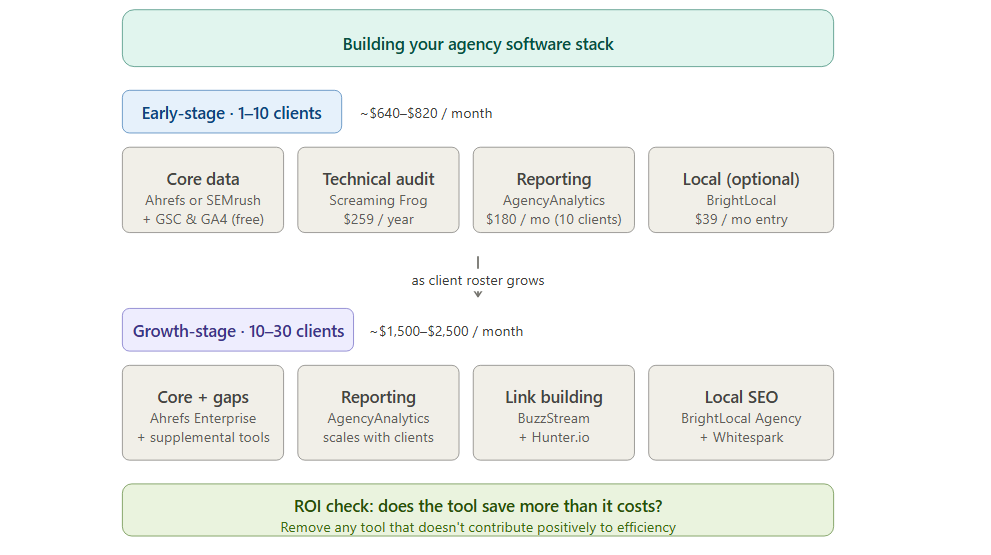Click the 'BrightLocal Agency' text
This screenshot has height=555, width=991.
[741, 418]
